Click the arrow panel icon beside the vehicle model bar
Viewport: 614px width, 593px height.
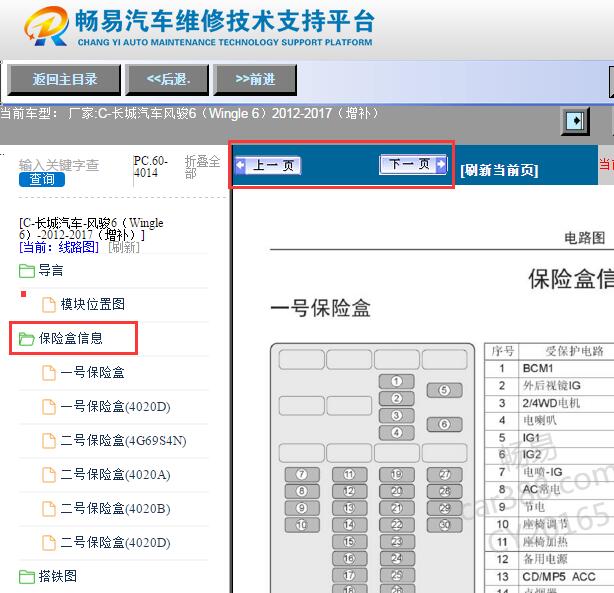(575, 121)
